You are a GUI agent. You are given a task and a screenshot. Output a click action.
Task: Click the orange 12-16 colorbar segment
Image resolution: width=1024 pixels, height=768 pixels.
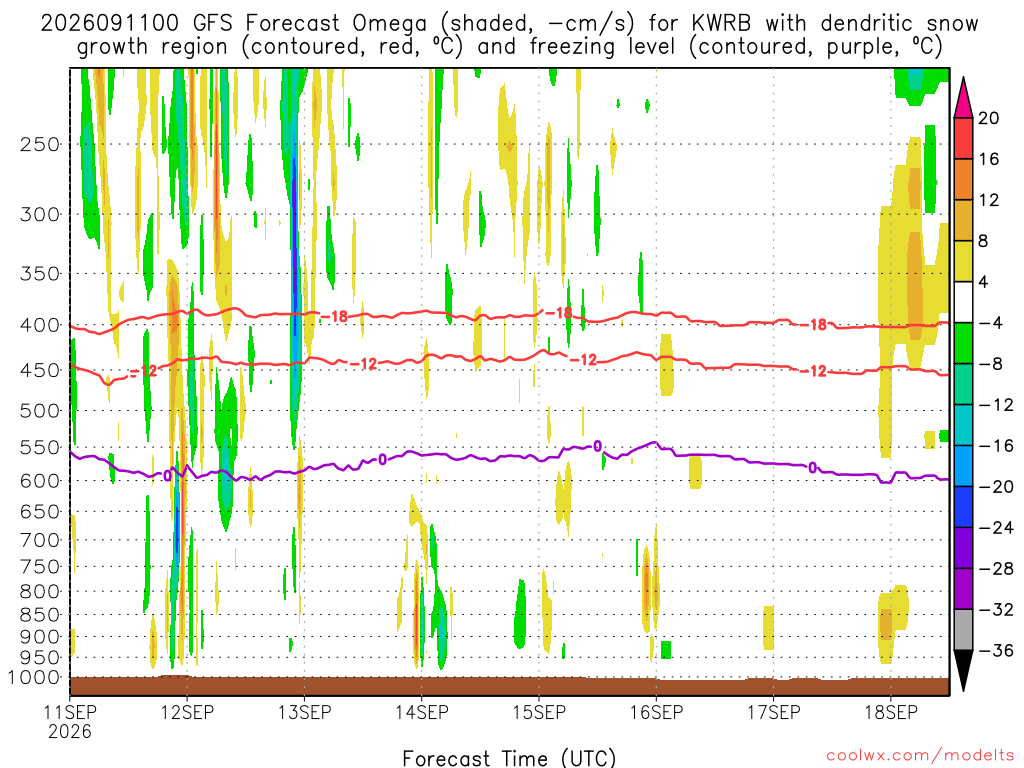(963, 180)
